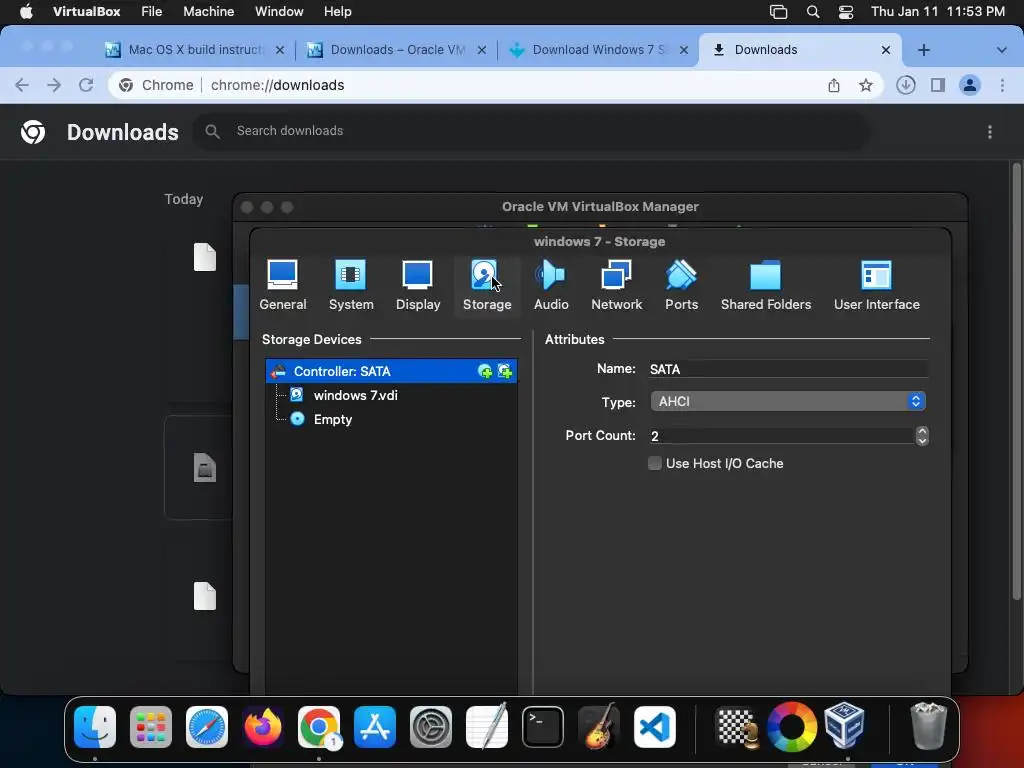This screenshot has width=1024, height=768.
Task: Toggle Chrome side panel
Action: pos(938,85)
